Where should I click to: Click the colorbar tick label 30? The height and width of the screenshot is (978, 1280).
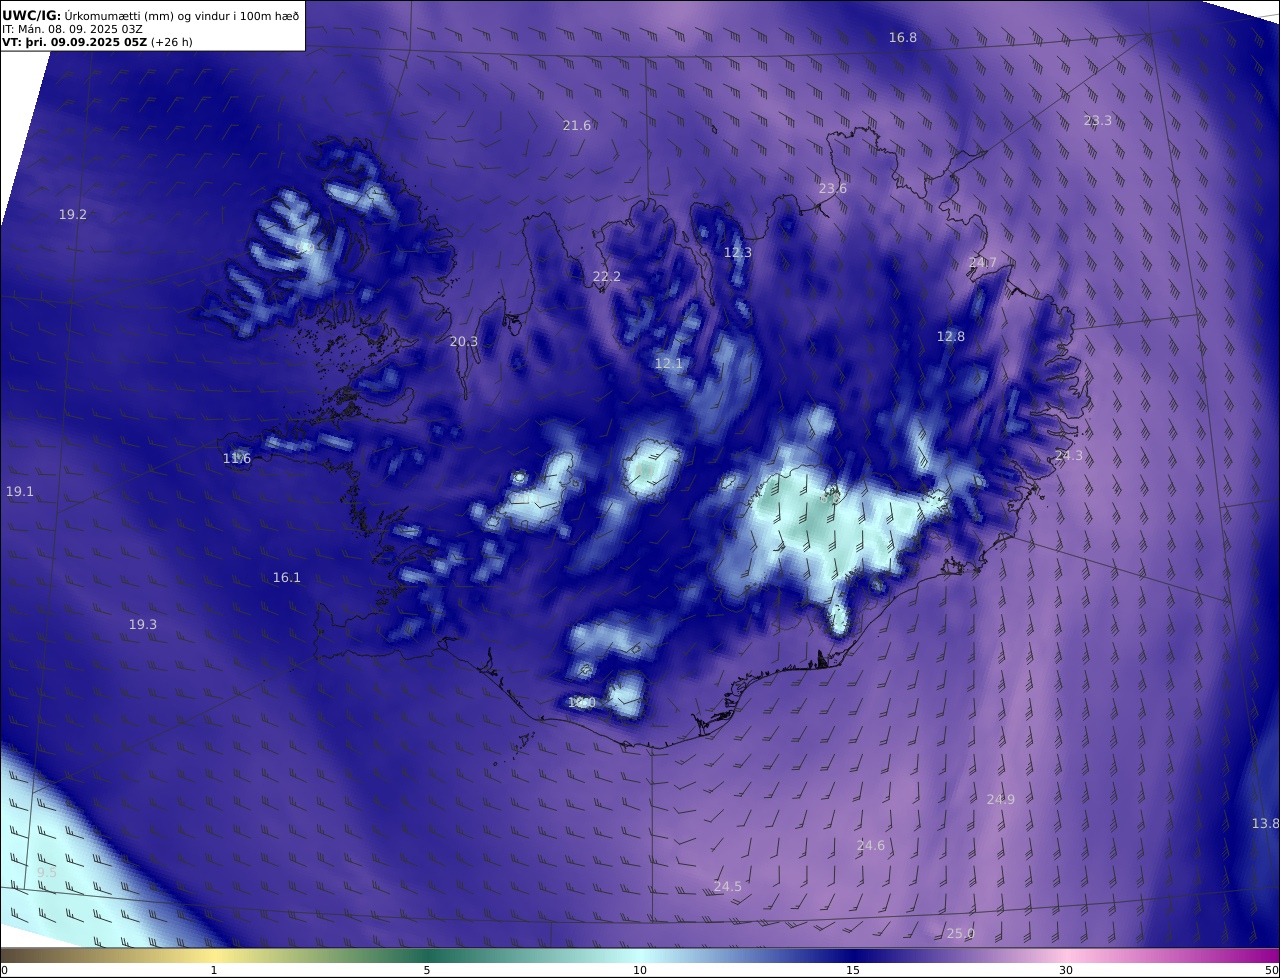[1066, 970]
